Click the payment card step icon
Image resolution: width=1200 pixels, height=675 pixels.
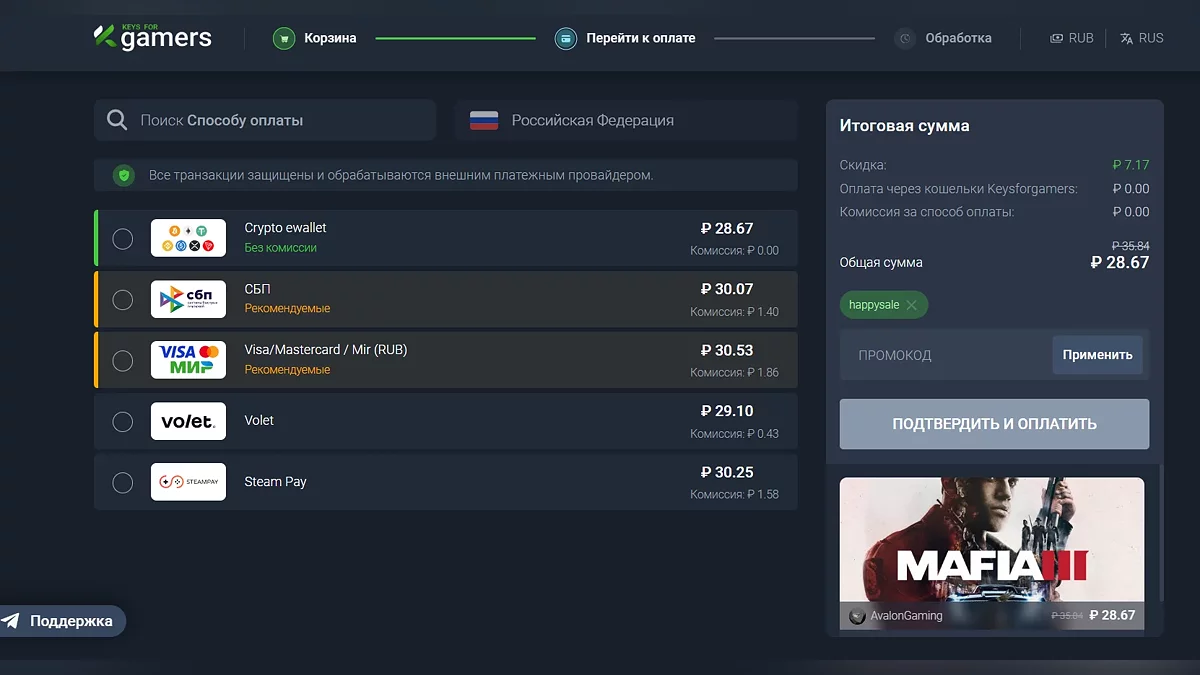pyautogui.click(x=566, y=39)
